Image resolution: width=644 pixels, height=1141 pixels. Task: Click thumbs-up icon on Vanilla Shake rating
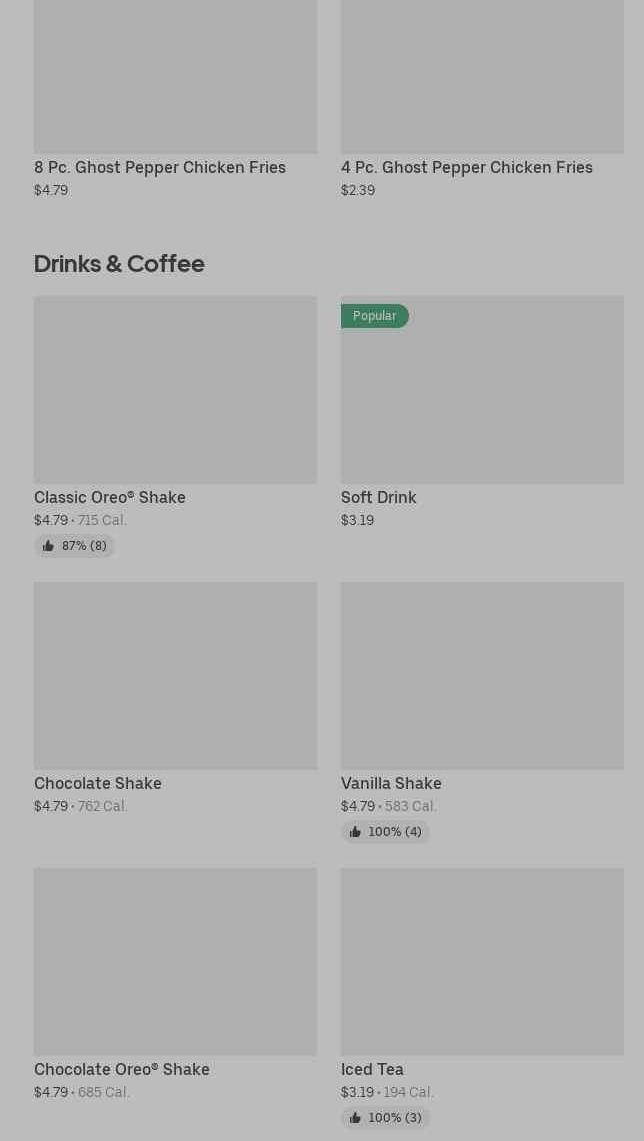click(355, 832)
